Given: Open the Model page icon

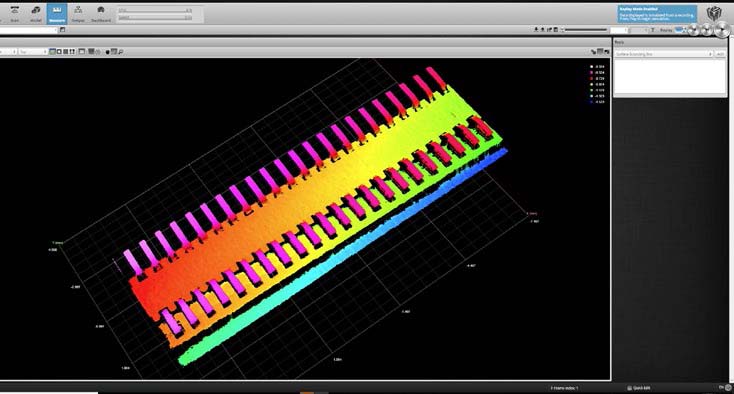Looking at the screenshot, I should pos(36,13).
